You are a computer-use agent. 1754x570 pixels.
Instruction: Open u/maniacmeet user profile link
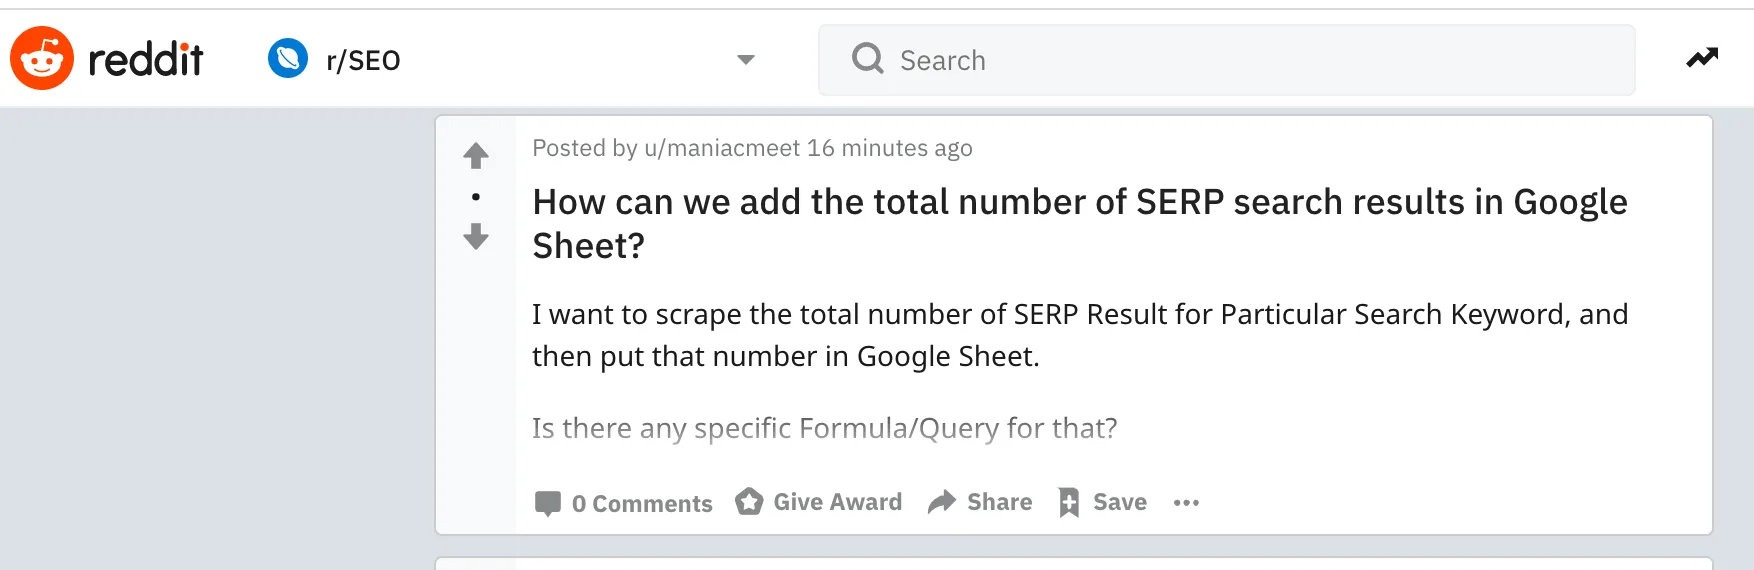(722, 148)
